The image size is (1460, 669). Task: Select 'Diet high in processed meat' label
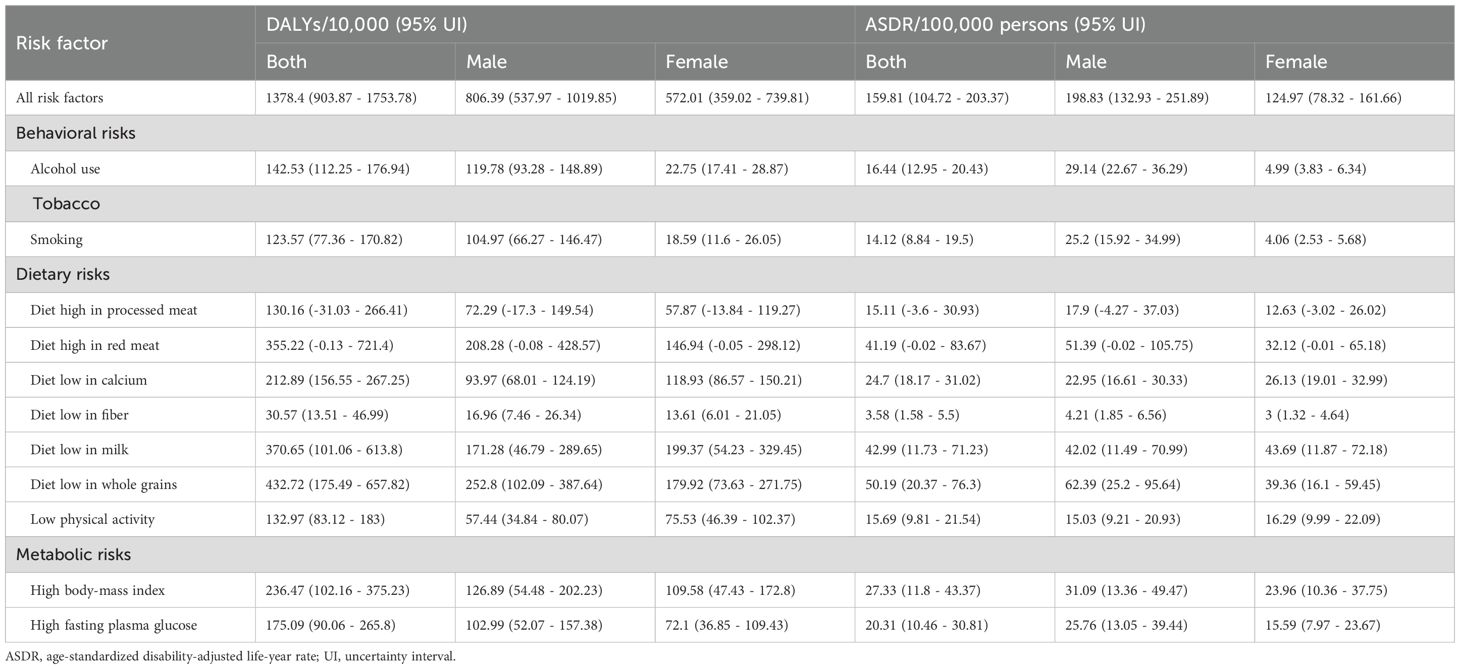[x=113, y=310]
